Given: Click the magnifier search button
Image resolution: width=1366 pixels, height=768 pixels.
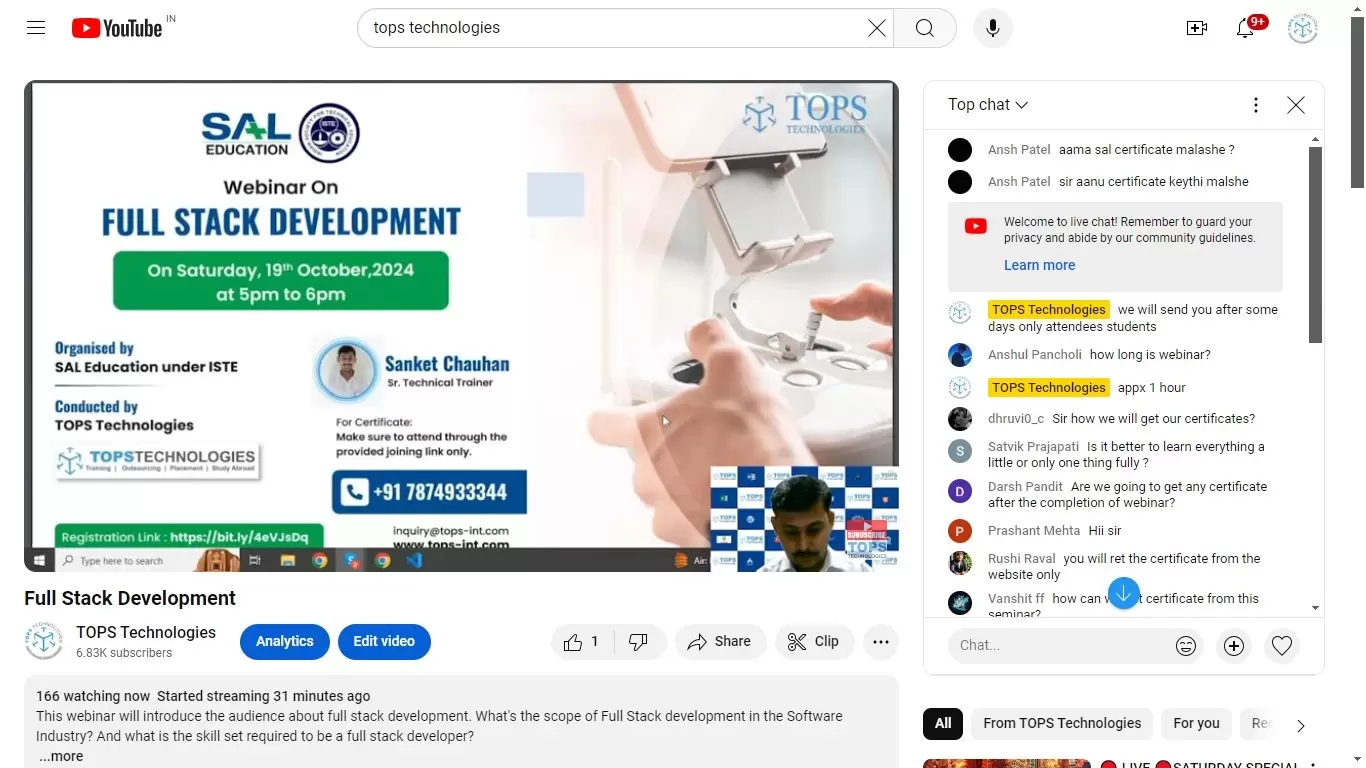Looking at the screenshot, I should [x=925, y=28].
